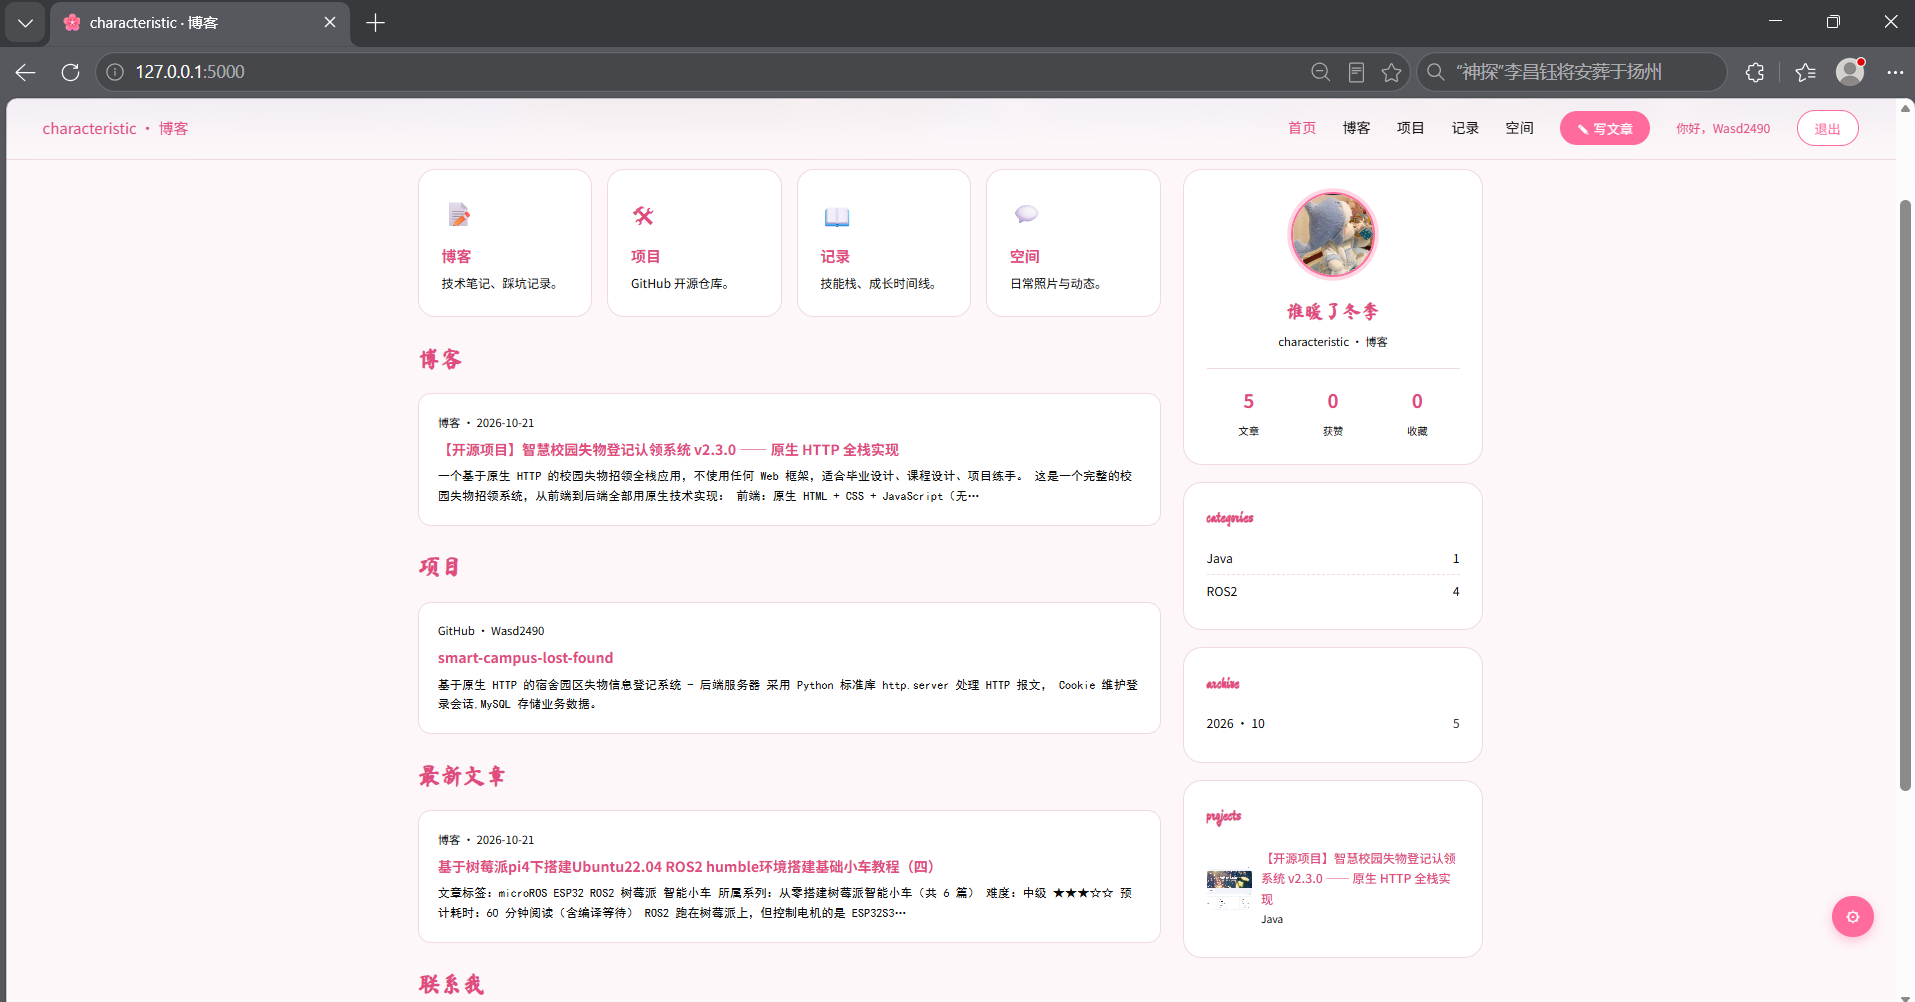Open reader view icon in address bar
The width and height of the screenshot is (1915, 1002).
click(1356, 72)
